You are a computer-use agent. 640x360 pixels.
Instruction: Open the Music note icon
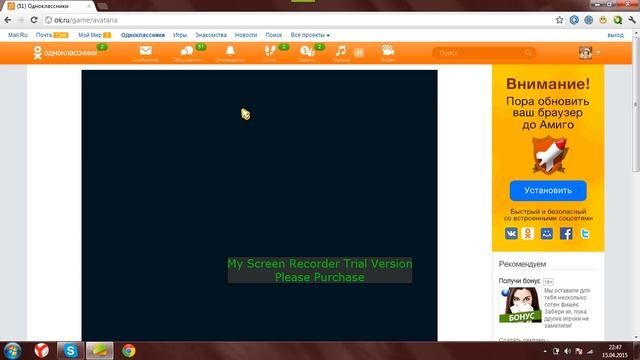click(x=340, y=51)
